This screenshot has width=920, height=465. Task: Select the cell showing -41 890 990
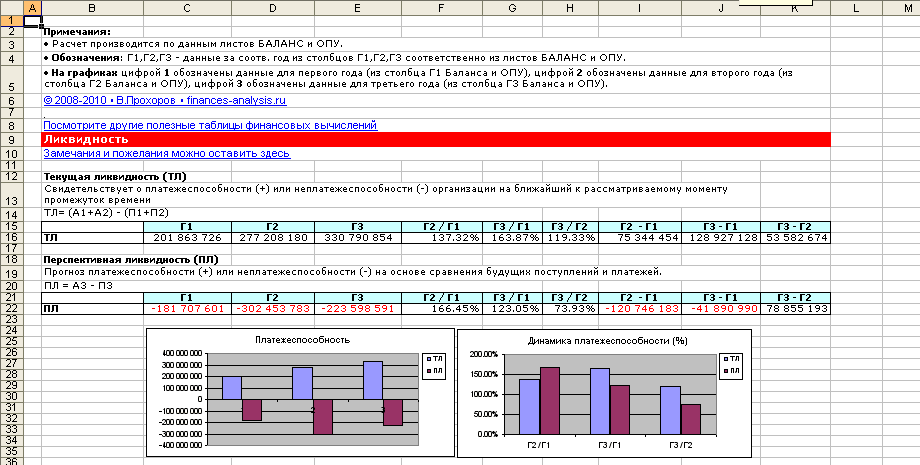click(721, 308)
